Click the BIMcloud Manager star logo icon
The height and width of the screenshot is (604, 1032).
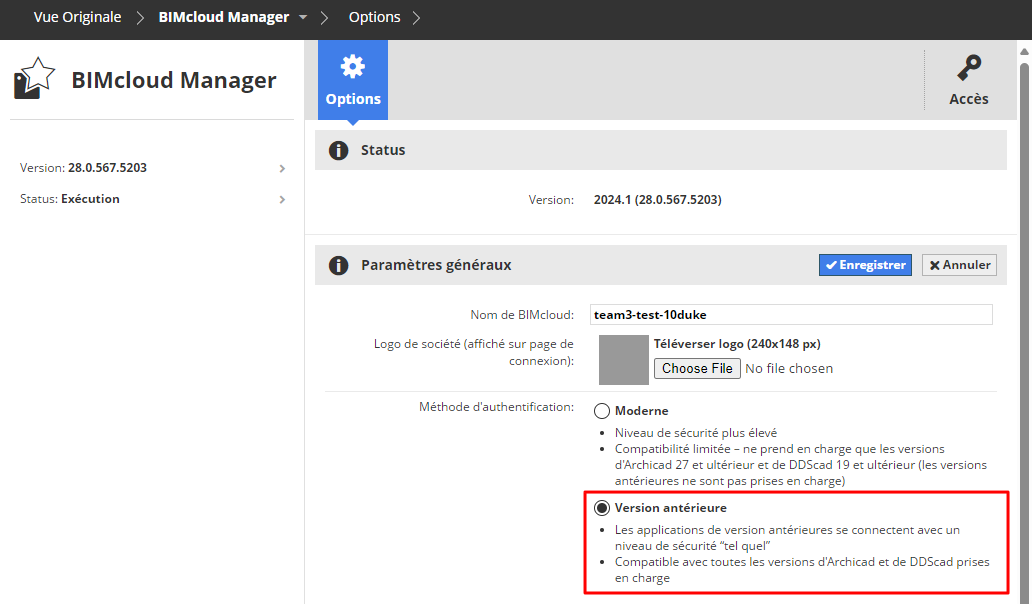click(x=34, y=79)
